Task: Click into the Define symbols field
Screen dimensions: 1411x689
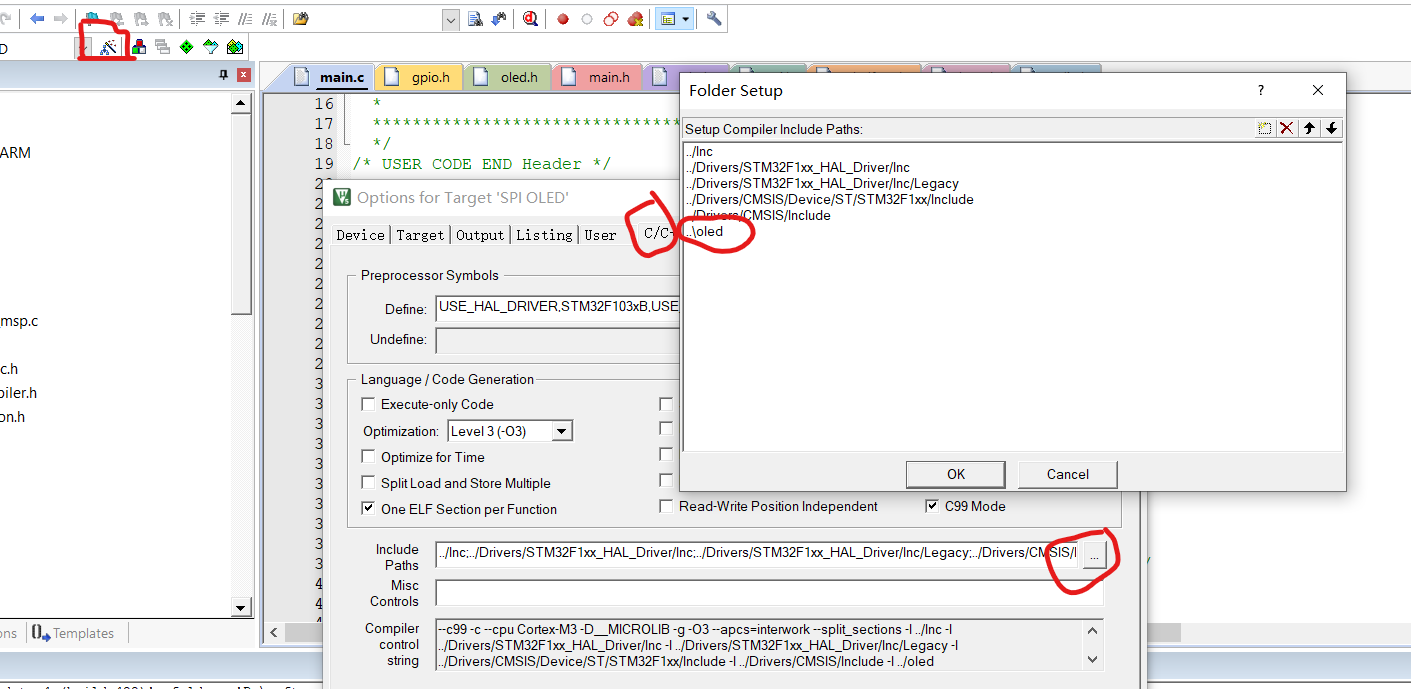Action: [x=558, y=306]
